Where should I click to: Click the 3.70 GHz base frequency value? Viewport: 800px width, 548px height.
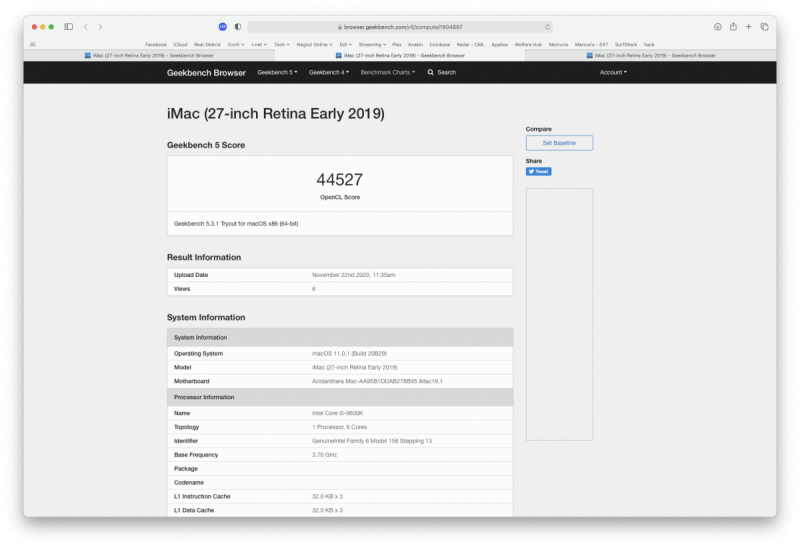click(x=324, y=454)
